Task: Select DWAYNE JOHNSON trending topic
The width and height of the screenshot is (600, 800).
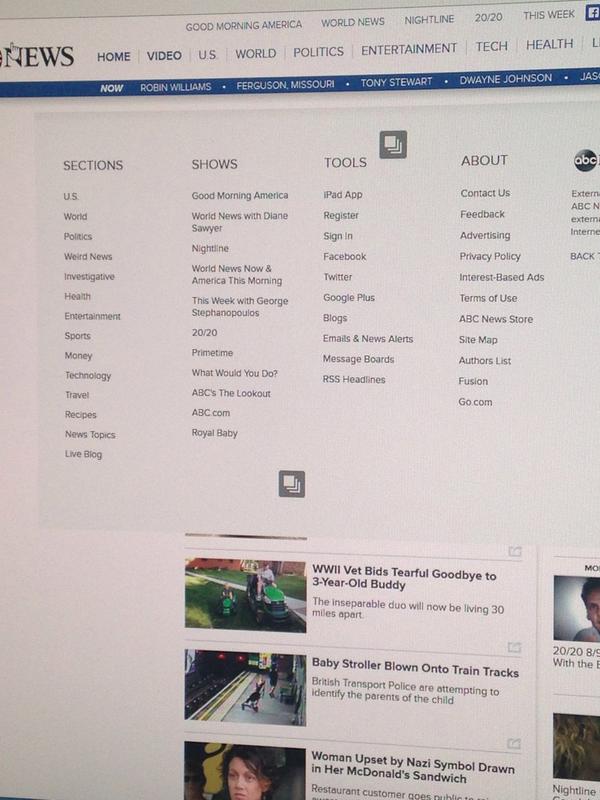Action: [x=506, y=79]
